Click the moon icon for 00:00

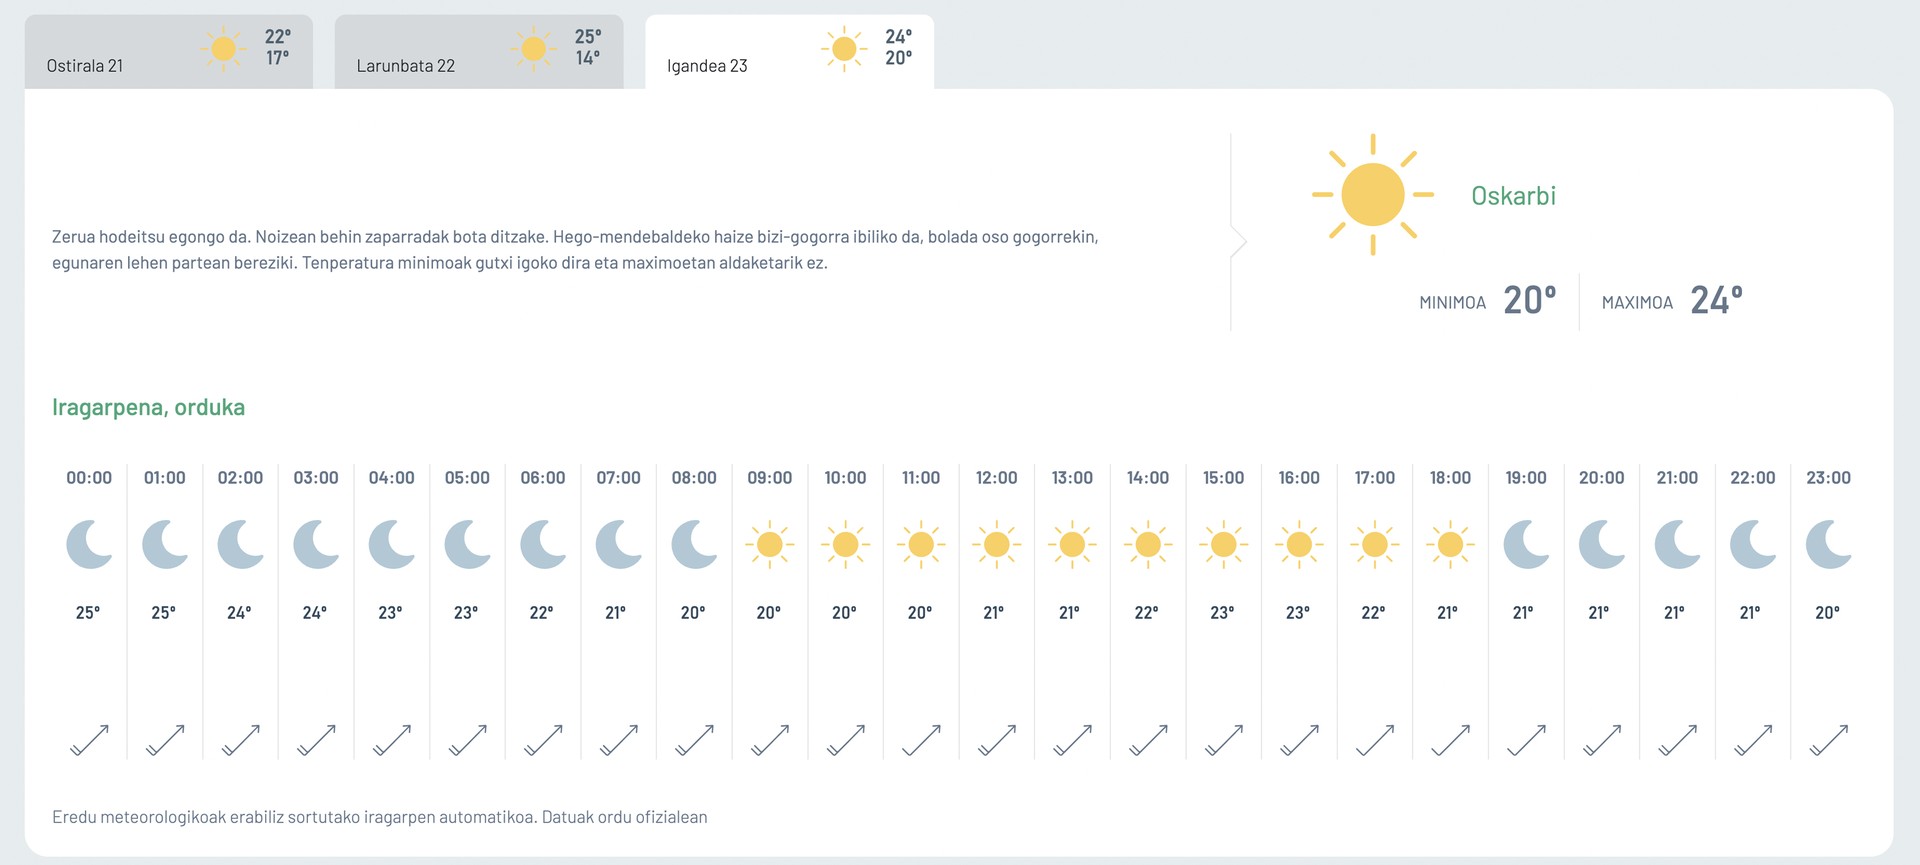point(89,544)
